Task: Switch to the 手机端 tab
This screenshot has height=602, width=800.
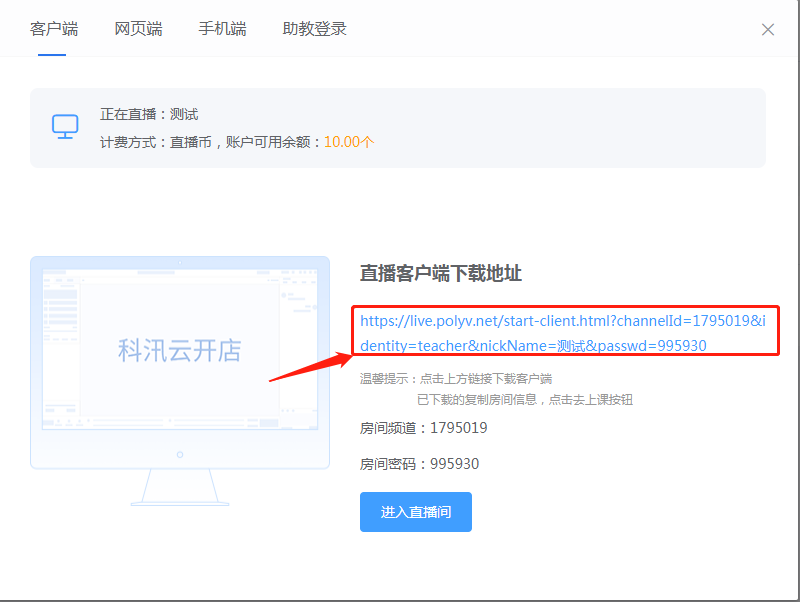Action: 222,29
